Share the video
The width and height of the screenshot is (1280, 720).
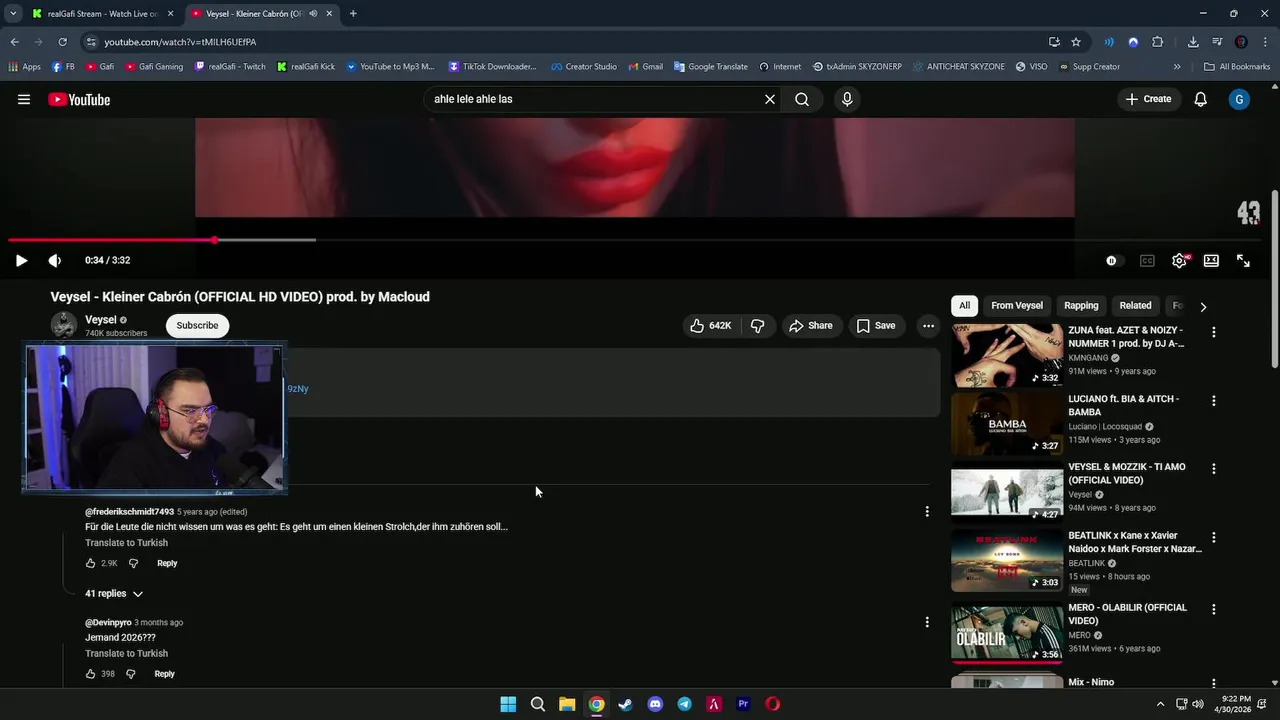[x=810, y=325]
